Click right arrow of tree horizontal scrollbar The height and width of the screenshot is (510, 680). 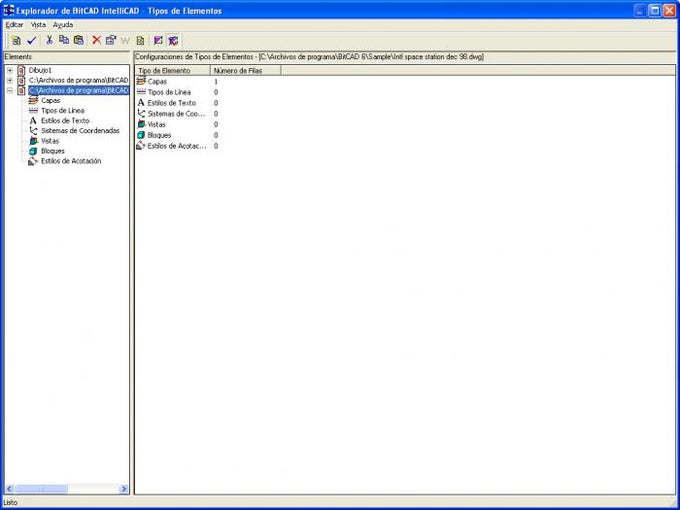pos(124,489)
